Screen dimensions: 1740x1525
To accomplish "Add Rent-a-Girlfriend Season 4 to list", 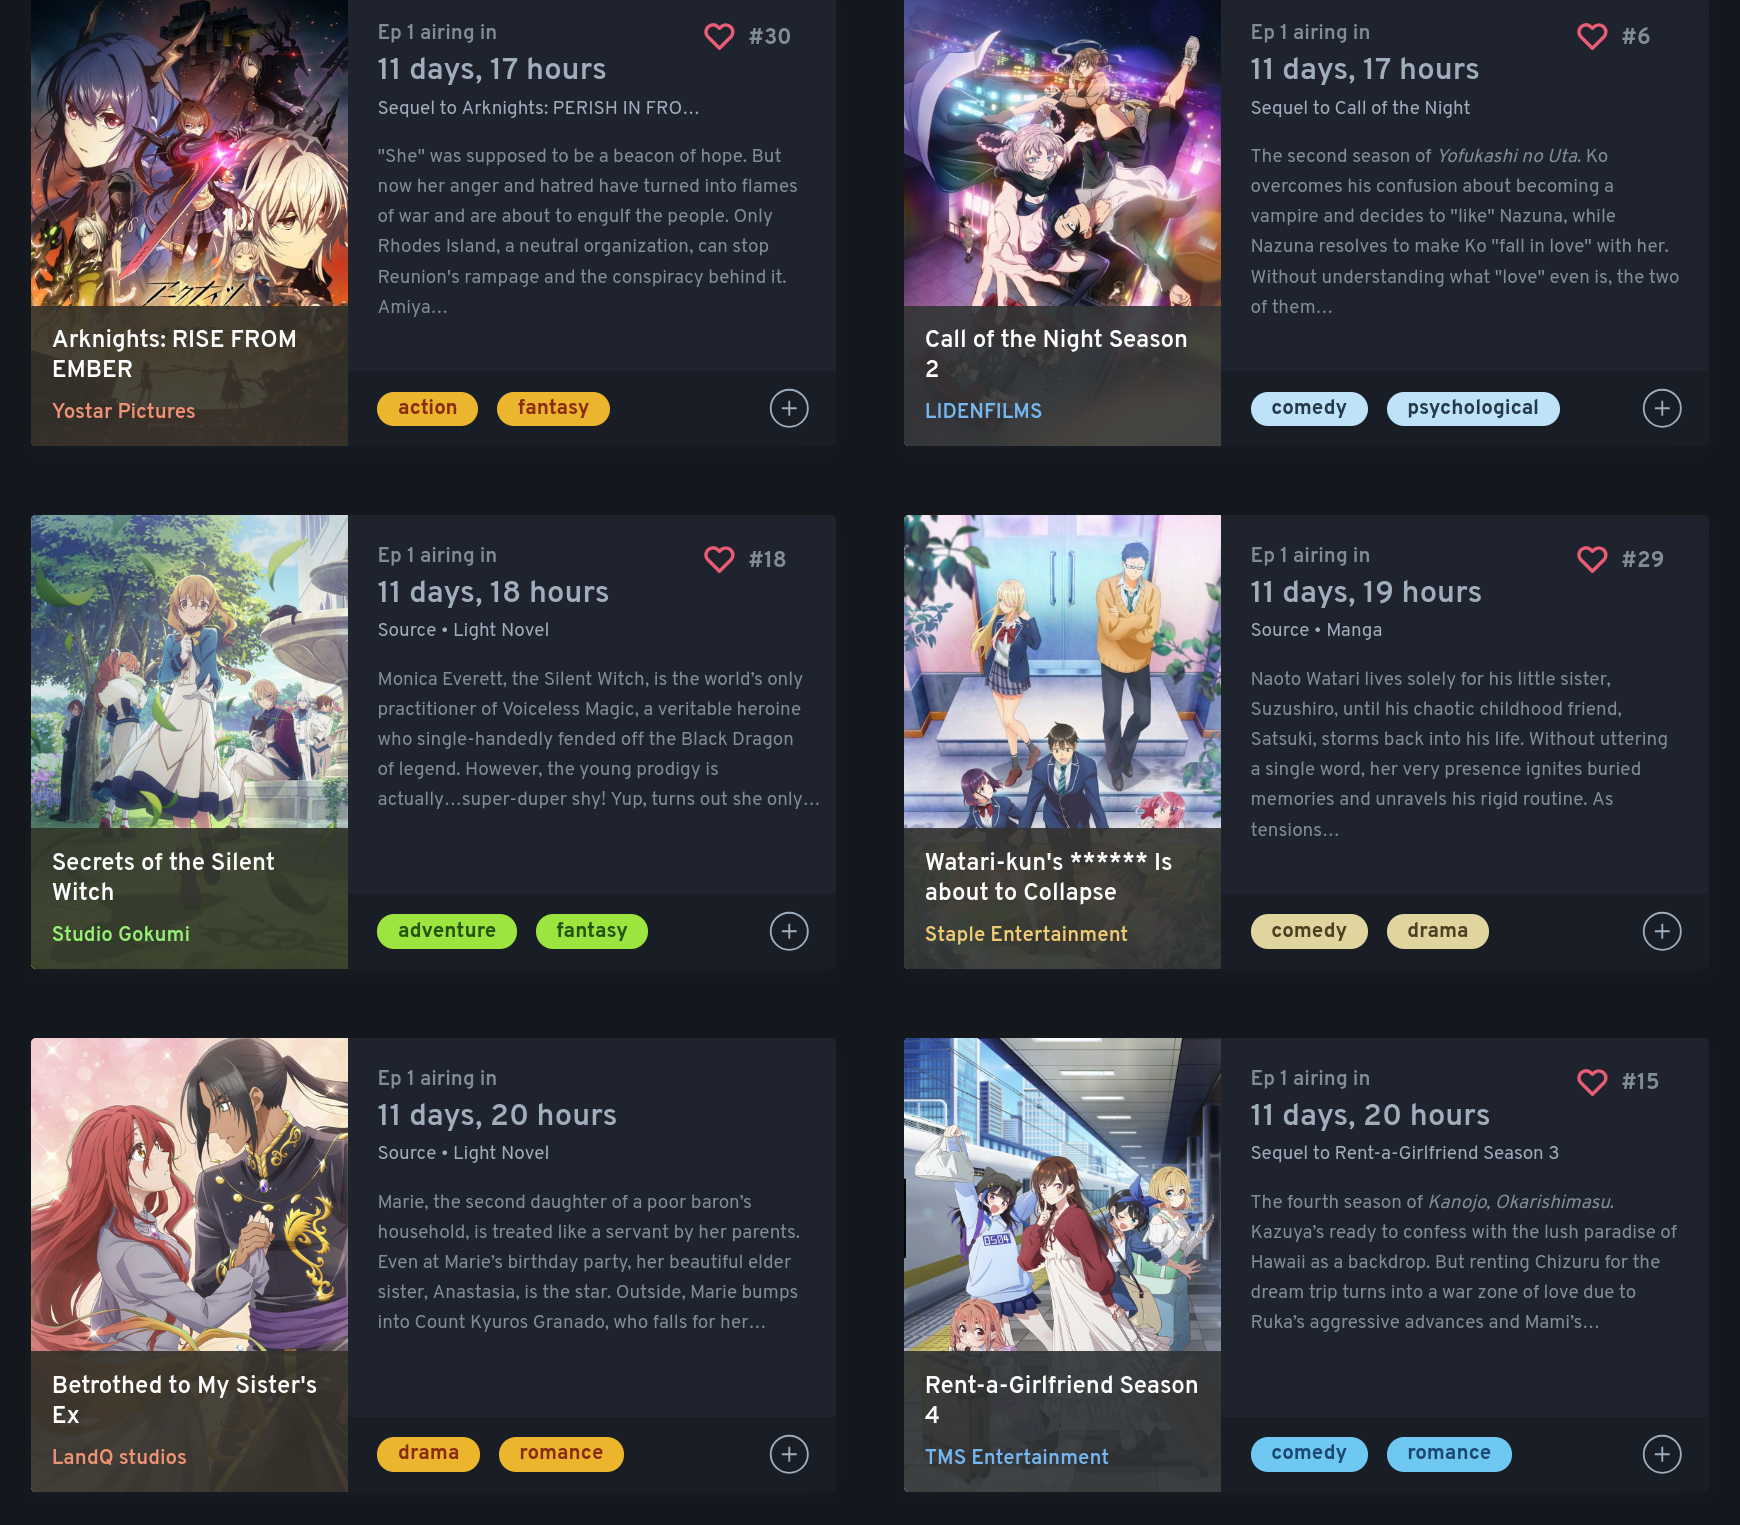I will pos(1662,1454).
